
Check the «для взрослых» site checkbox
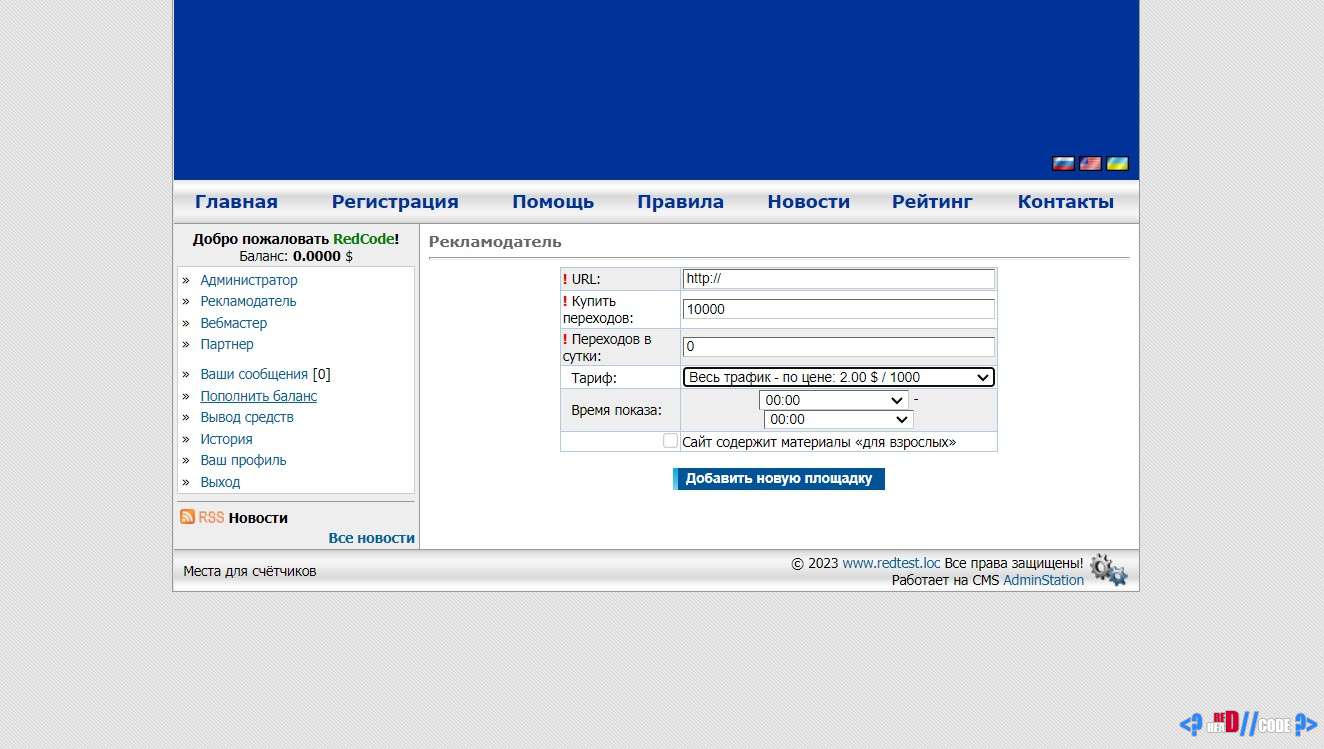670,441
